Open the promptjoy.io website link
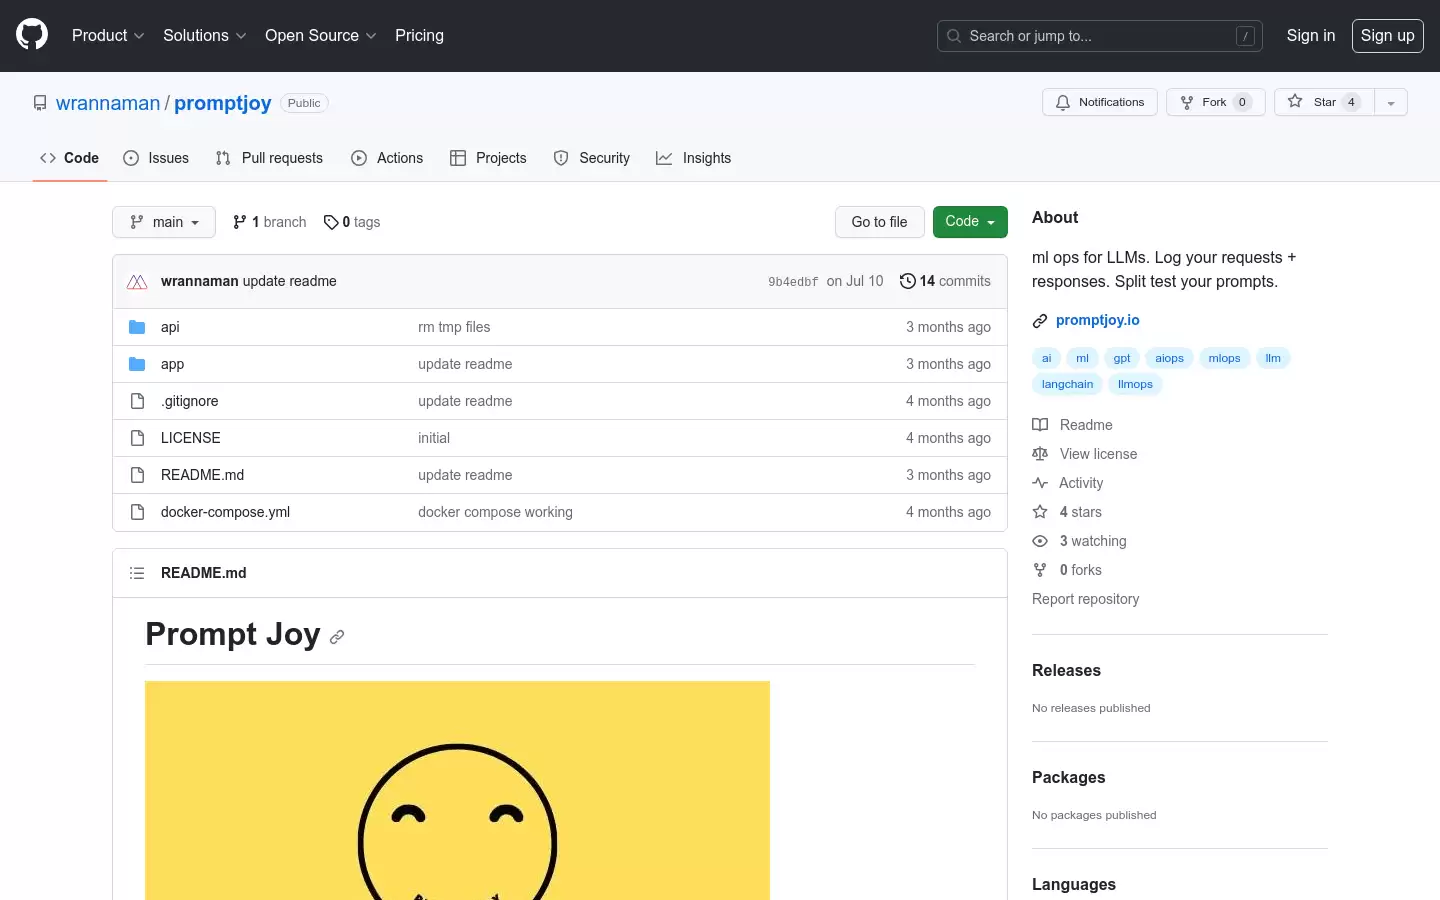1440x900 pixels. click(x=1097, y=320)
